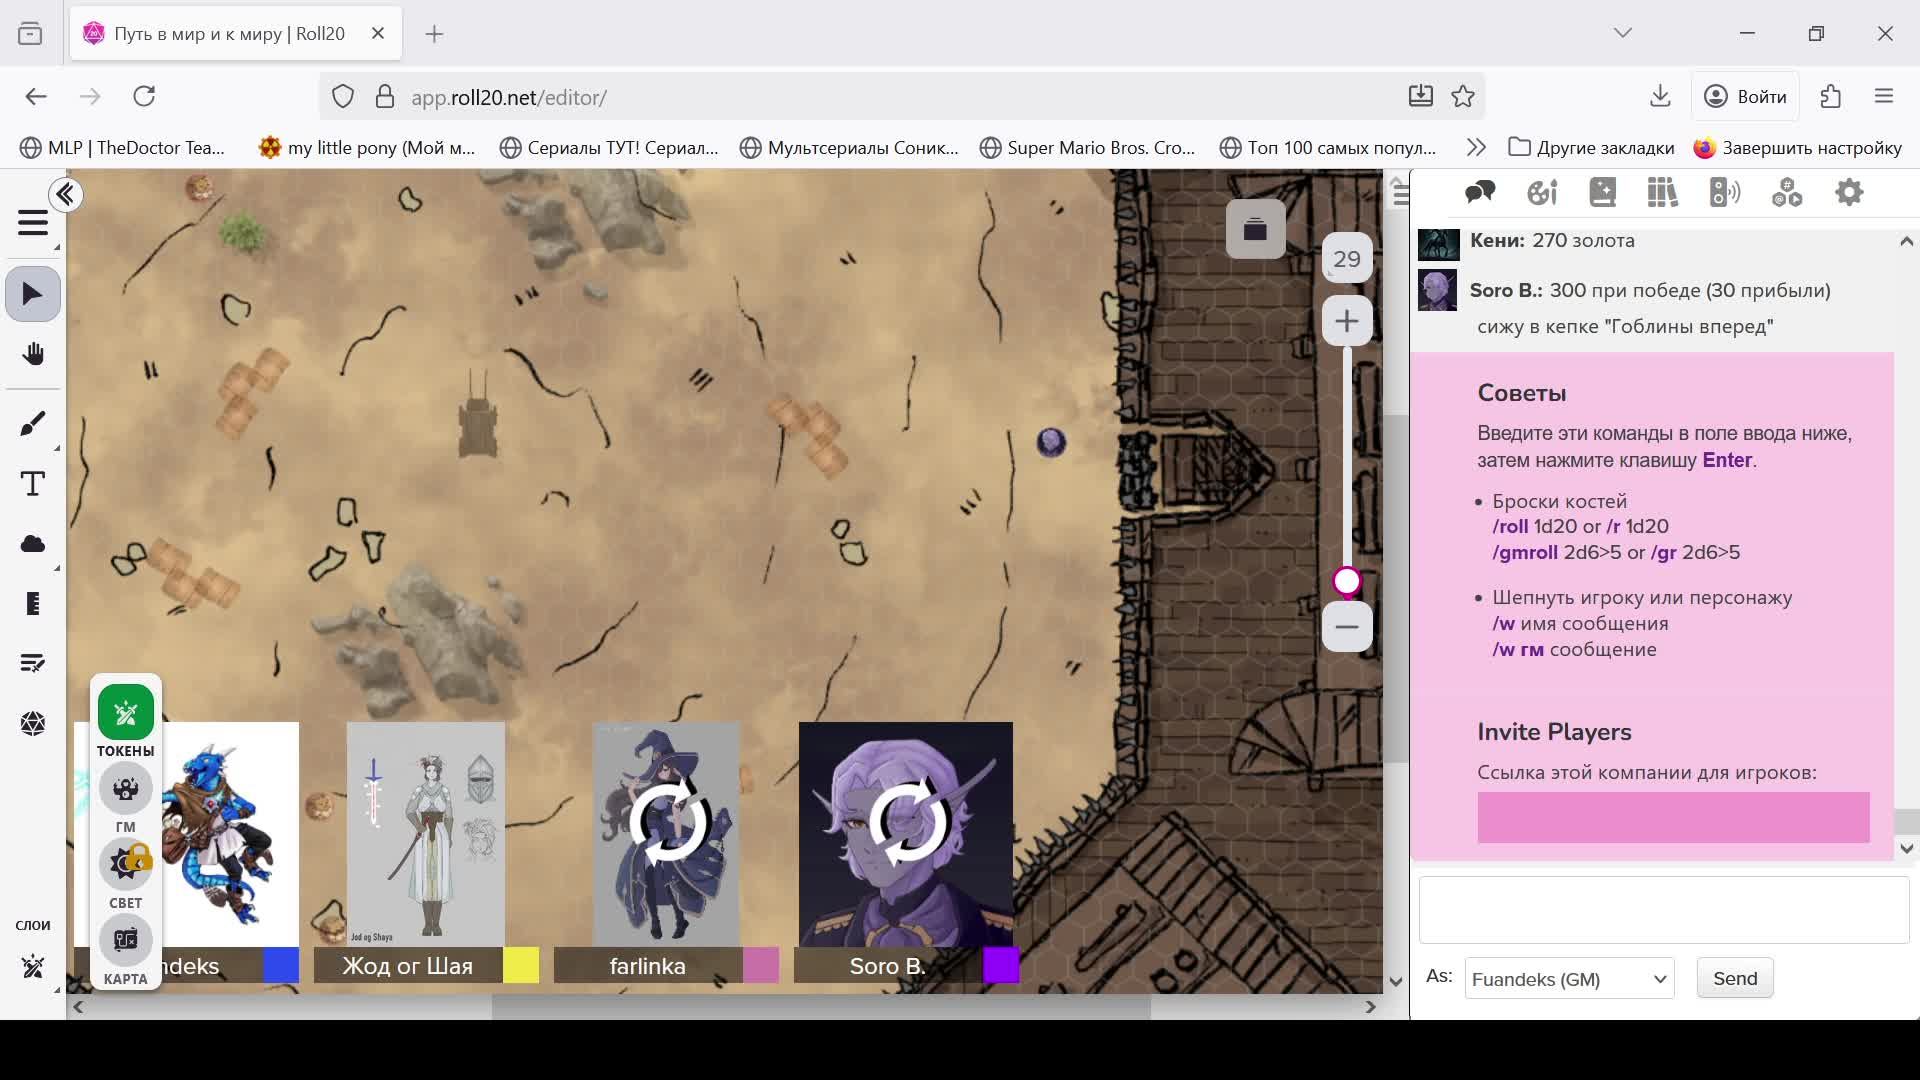Expand the hidden bookmarks overflow chevron
This screenshot has height=1080, width=1920.
1476,148
